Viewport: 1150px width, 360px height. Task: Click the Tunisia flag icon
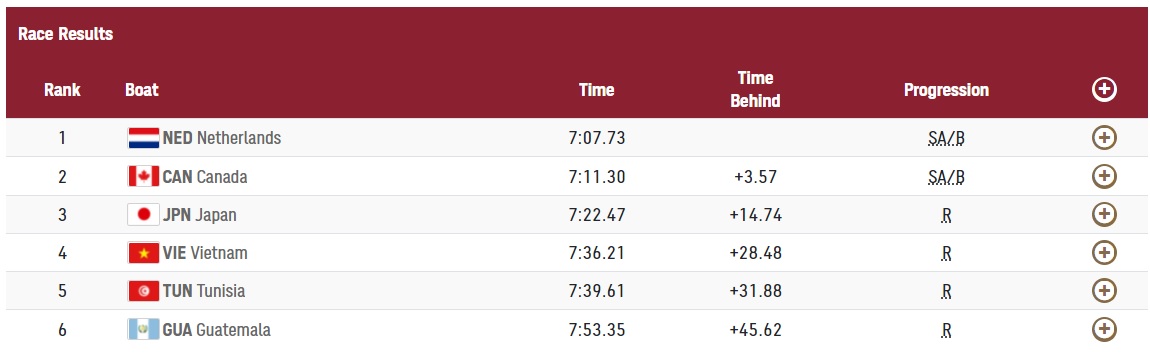pyautogui.click(x=143, y=291)
